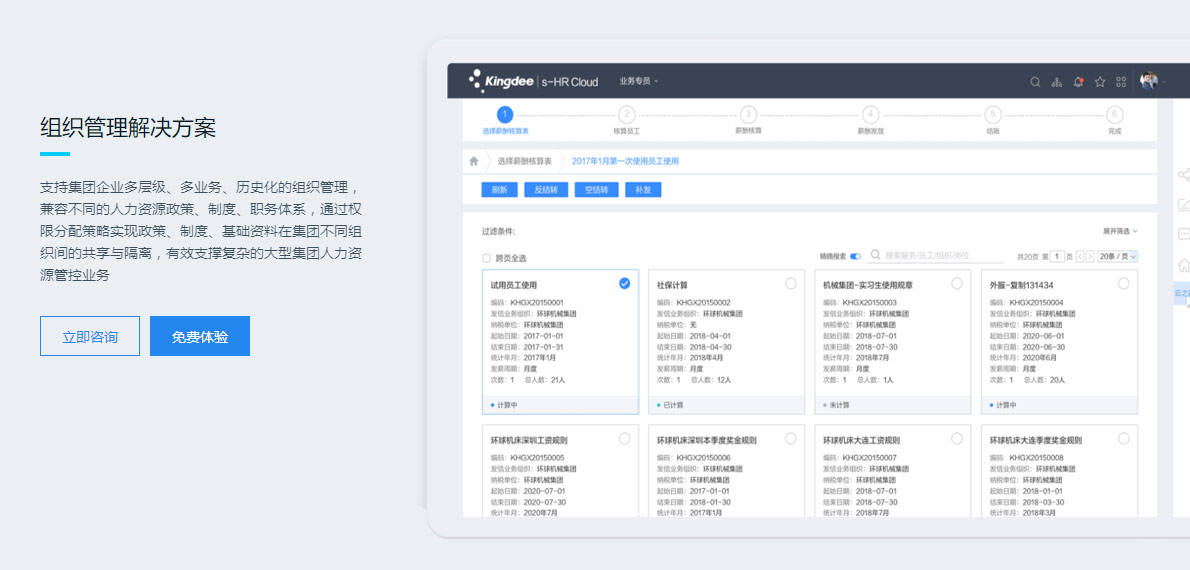
Task: Open the notification bell icon
Action: tap(1078, 82)
